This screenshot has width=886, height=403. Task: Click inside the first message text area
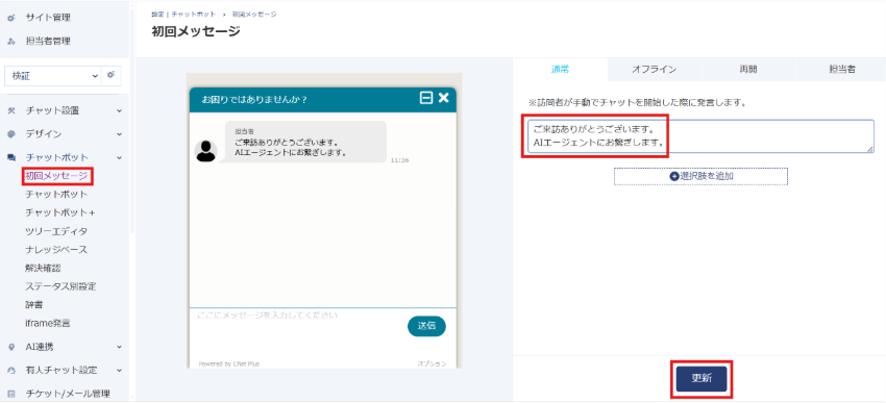pos(701,136)
